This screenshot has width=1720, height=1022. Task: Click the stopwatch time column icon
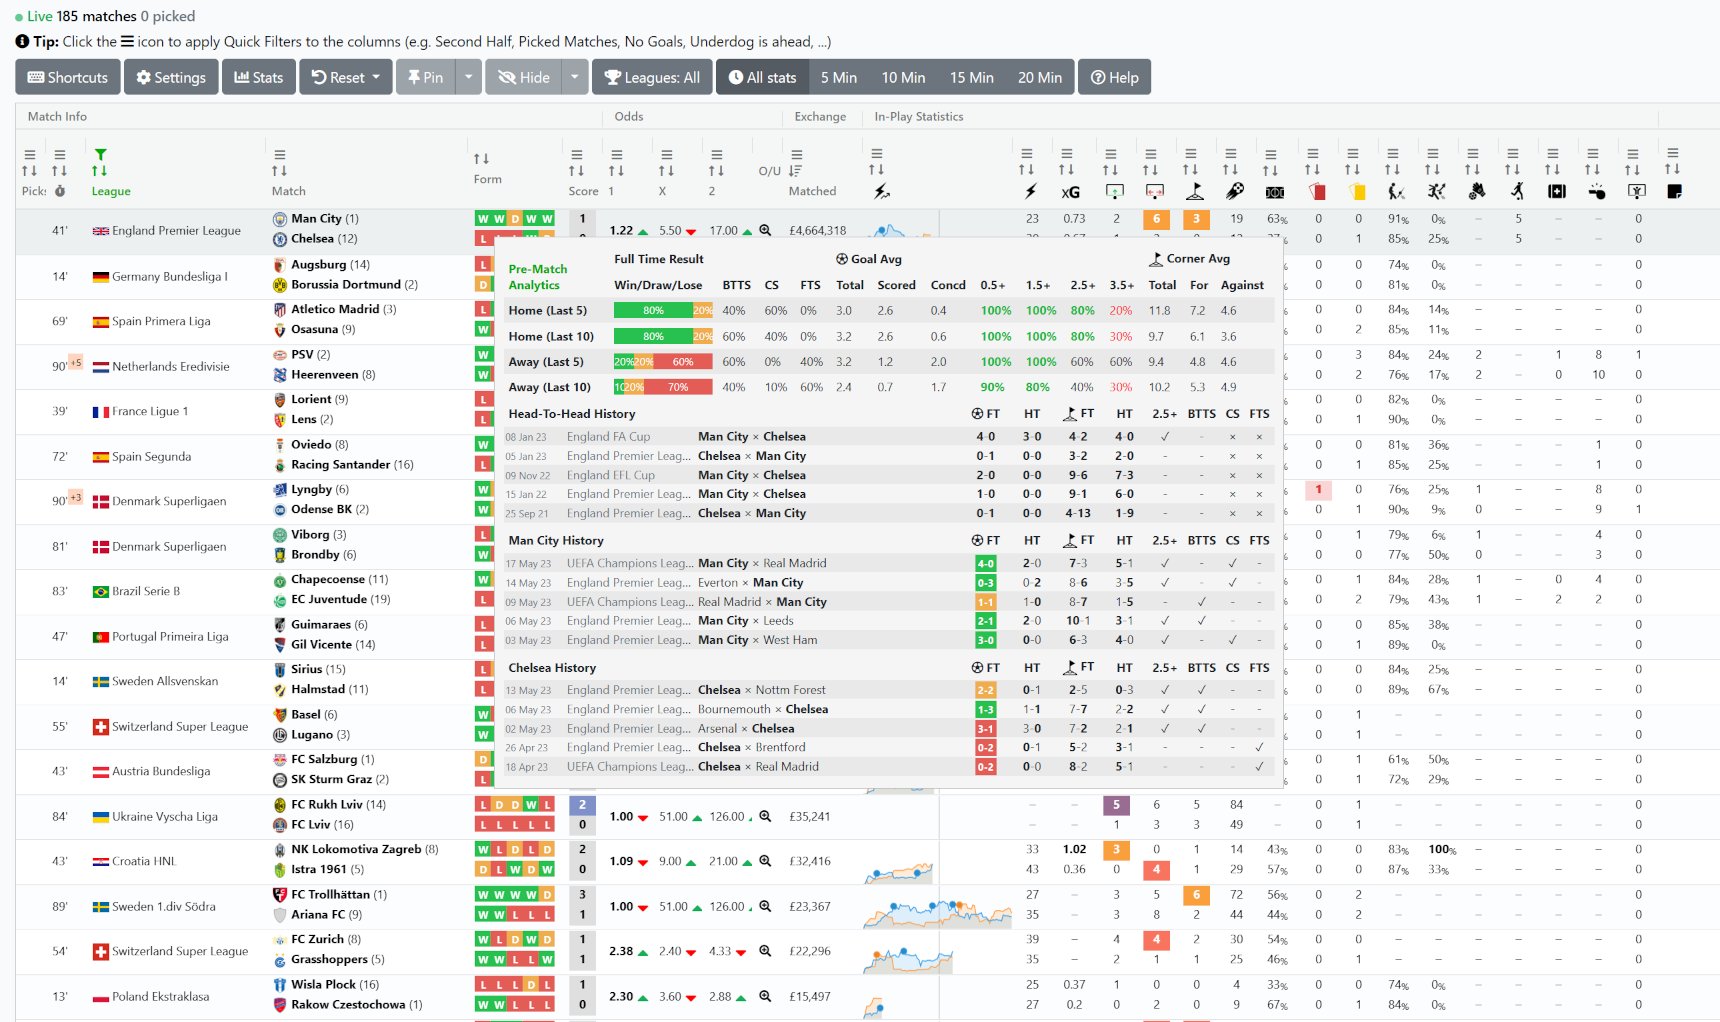(60, 191)
